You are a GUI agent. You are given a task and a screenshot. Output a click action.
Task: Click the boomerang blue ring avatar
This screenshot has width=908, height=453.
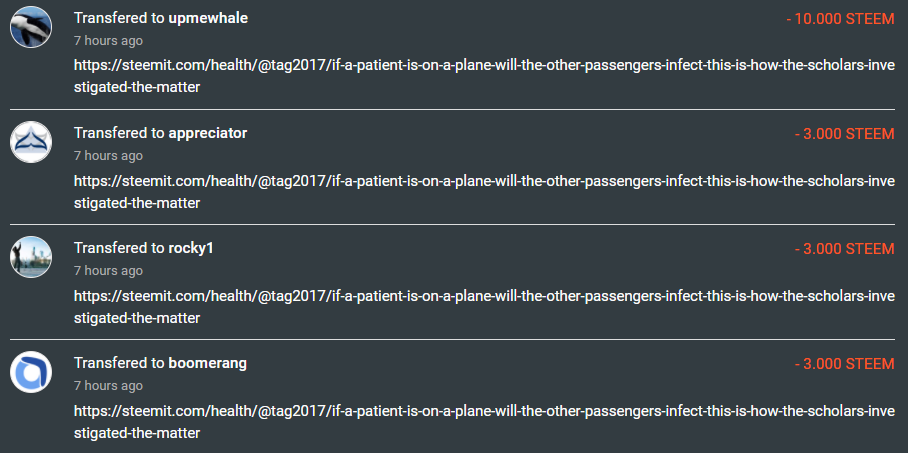tap(31, 371)
